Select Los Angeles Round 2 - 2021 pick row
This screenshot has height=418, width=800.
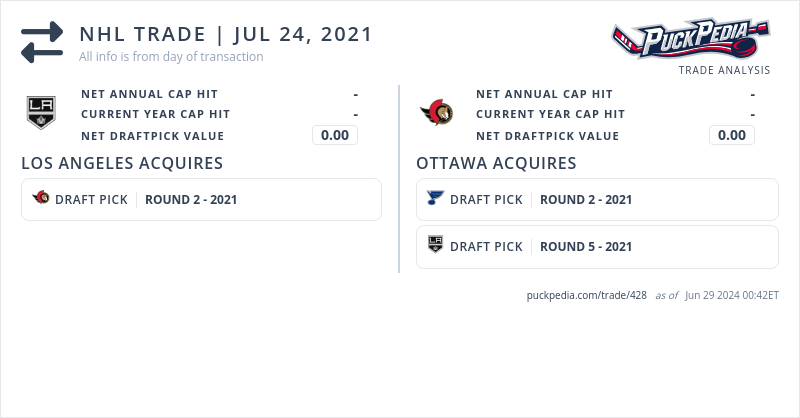201,199
